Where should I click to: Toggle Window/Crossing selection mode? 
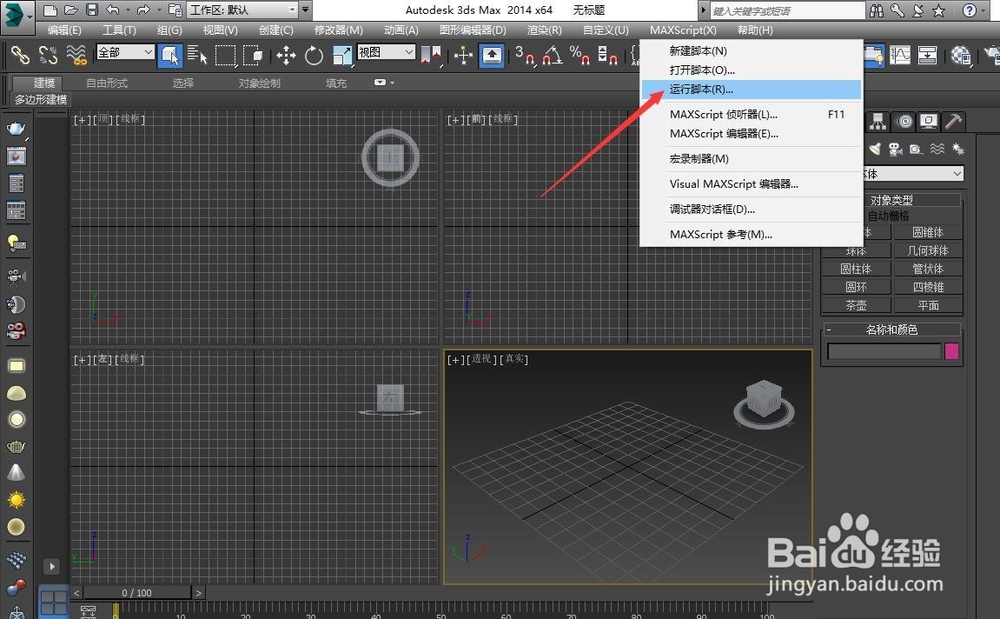(253, 55)
